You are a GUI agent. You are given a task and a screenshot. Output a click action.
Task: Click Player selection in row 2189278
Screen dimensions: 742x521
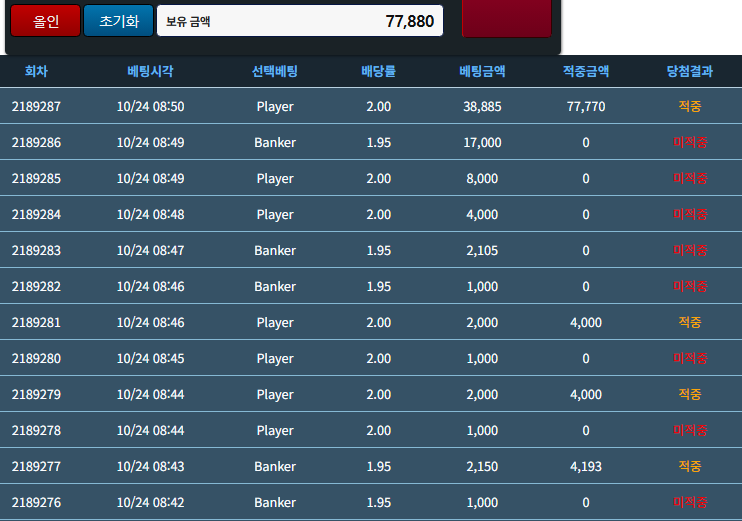pyautogui.click(x=275, y=431)
